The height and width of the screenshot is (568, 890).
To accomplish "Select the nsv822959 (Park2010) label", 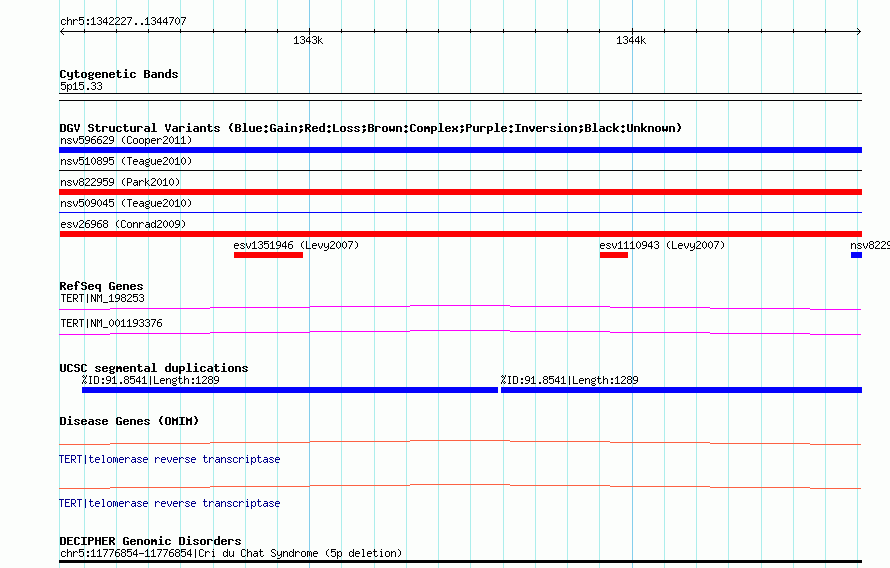I will (120, 182).
